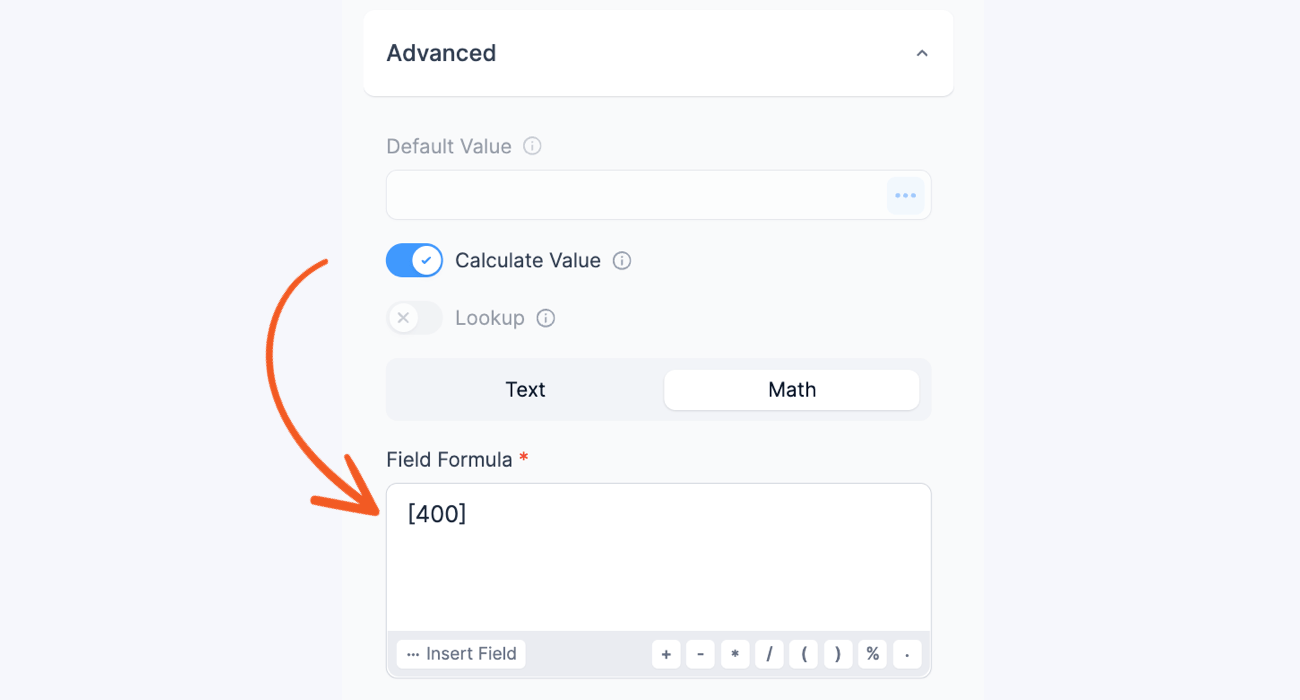Switch to the Text formula mode
The height and width of the screenshot is (700, 1300).
click(525, 390)
